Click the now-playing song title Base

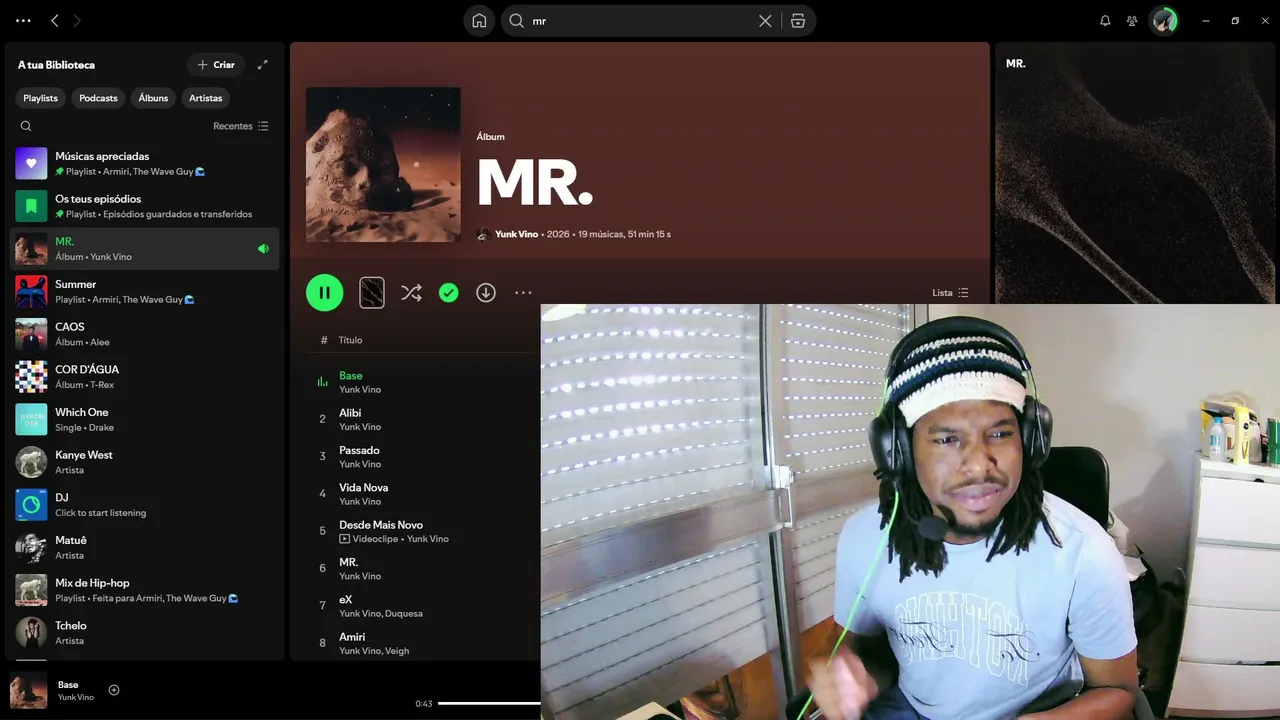(x=68, y=685)
